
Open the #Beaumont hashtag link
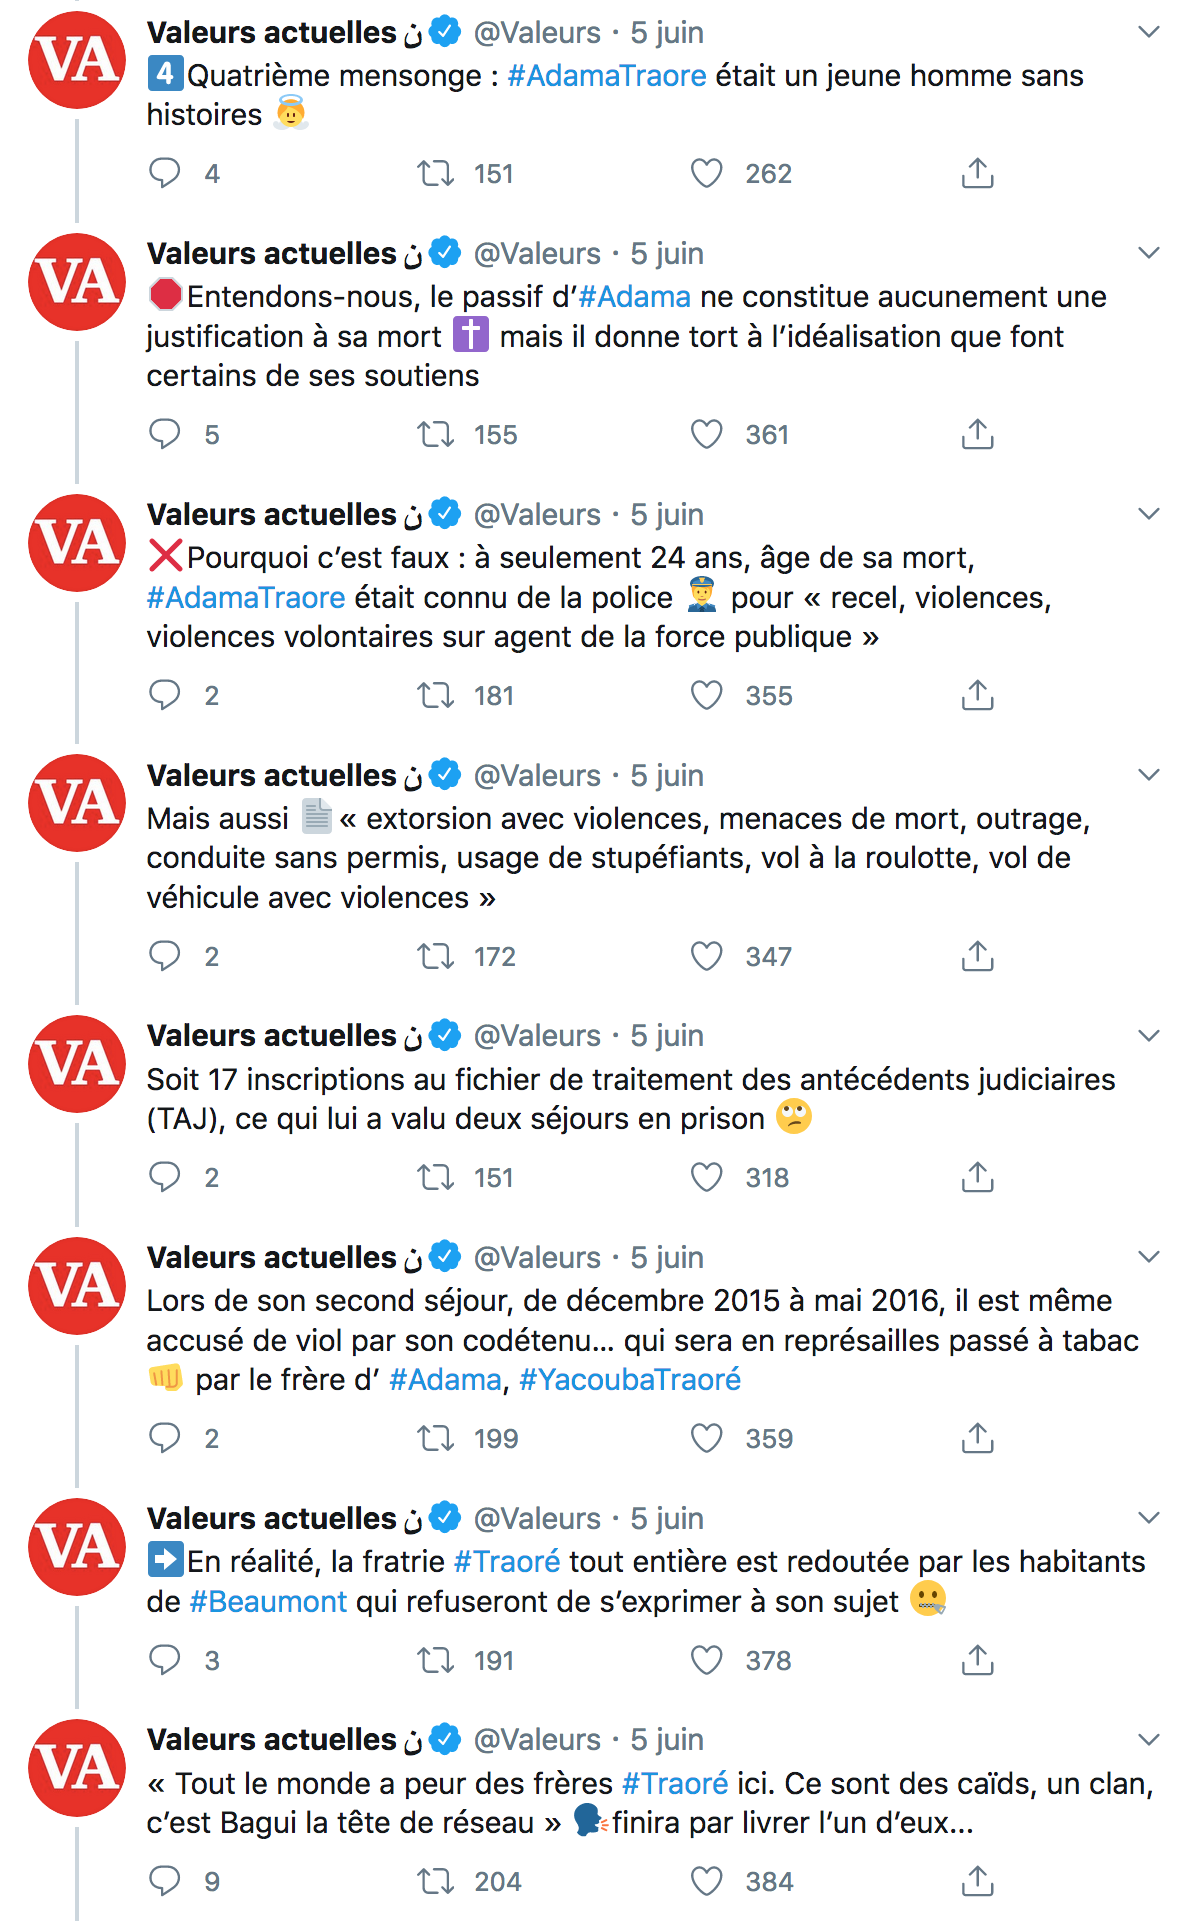[x=268, y=1601]
